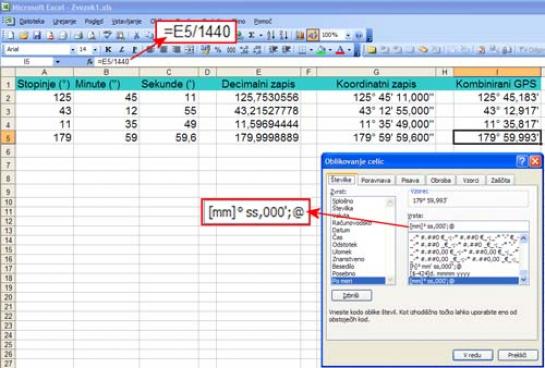Screen dimensions: 545x368
Task: Open the font color red A swatch
Action: [x=340, y=50]
